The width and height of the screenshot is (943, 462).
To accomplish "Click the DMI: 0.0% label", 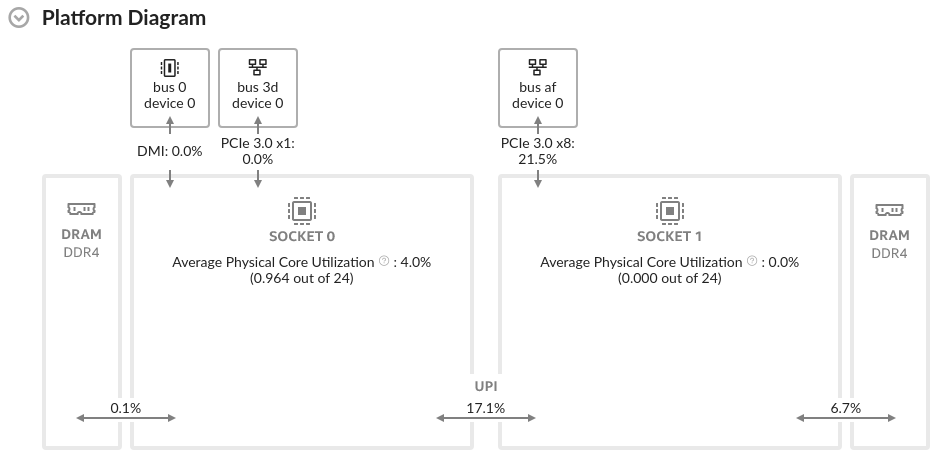I will pyautogui.click(x=170, y=151).
